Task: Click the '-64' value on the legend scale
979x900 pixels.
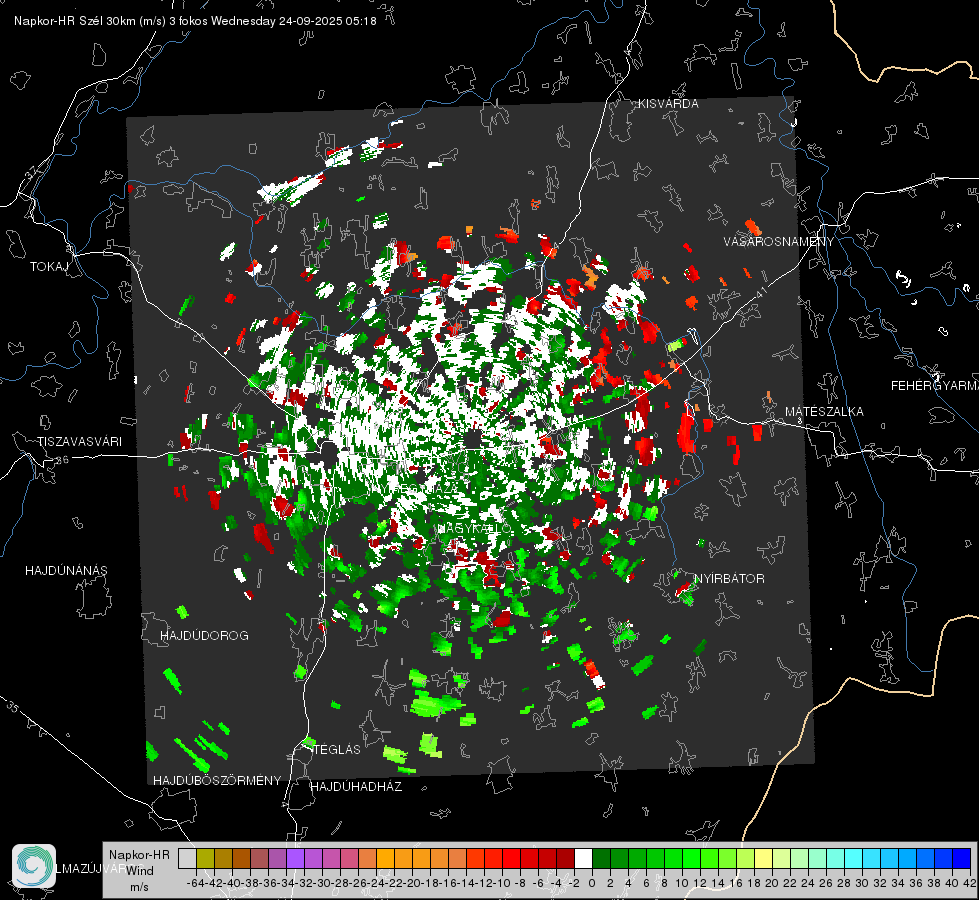Action: (x=196, y=883)
